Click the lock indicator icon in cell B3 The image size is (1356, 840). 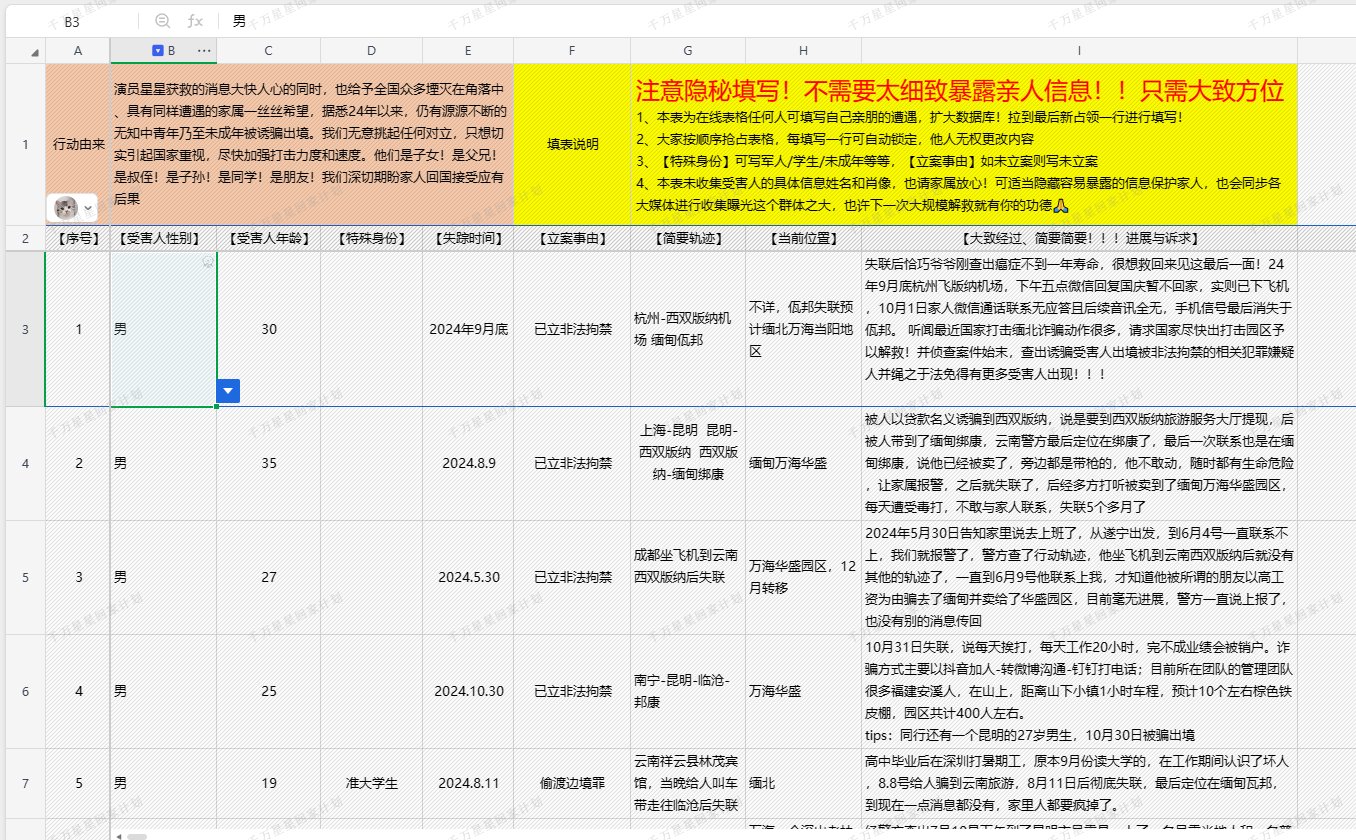pos(208,261)
